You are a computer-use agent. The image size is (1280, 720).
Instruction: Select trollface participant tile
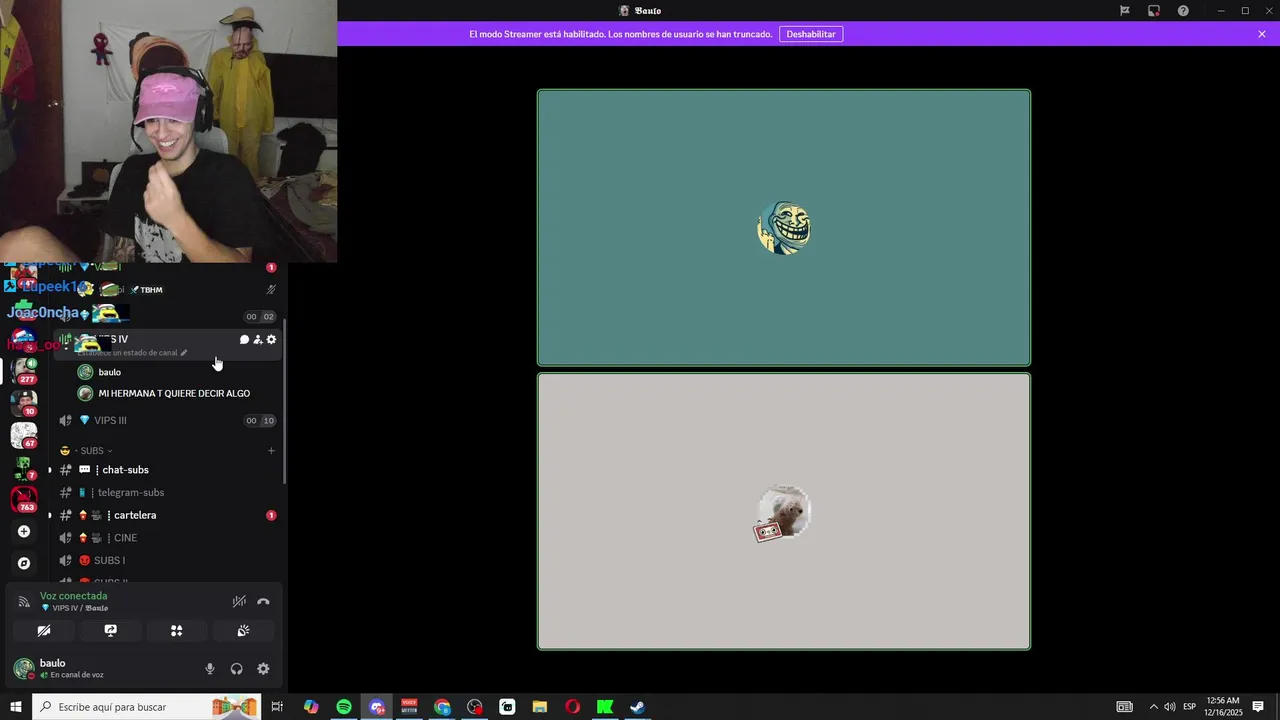pyautogui.click(x=784, y=228)
